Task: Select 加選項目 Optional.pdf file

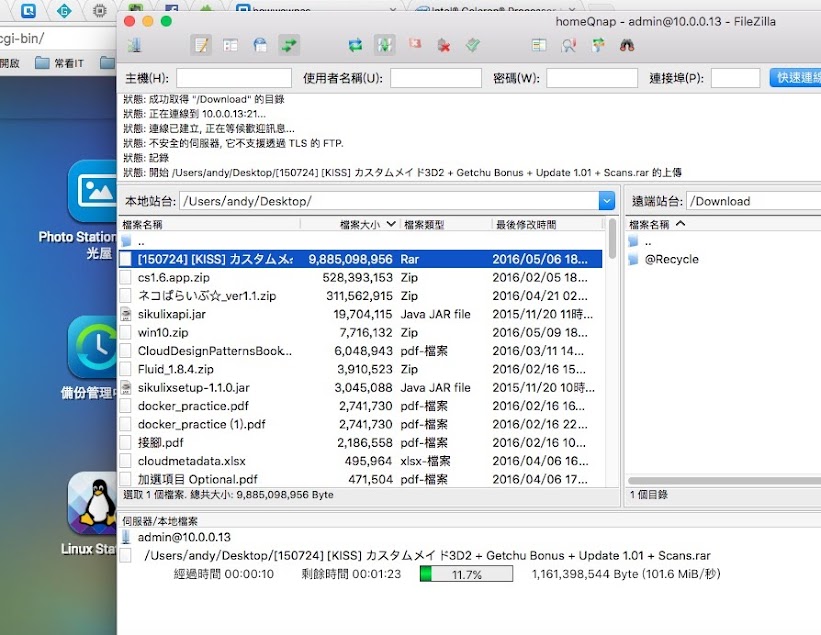Action: click(361, 478)
